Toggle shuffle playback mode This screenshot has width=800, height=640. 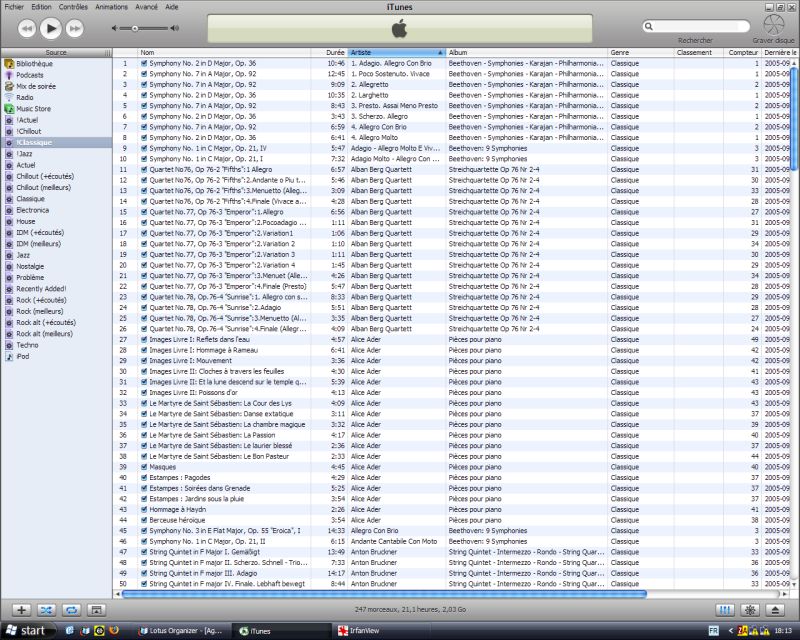click(x=46, y=609)
